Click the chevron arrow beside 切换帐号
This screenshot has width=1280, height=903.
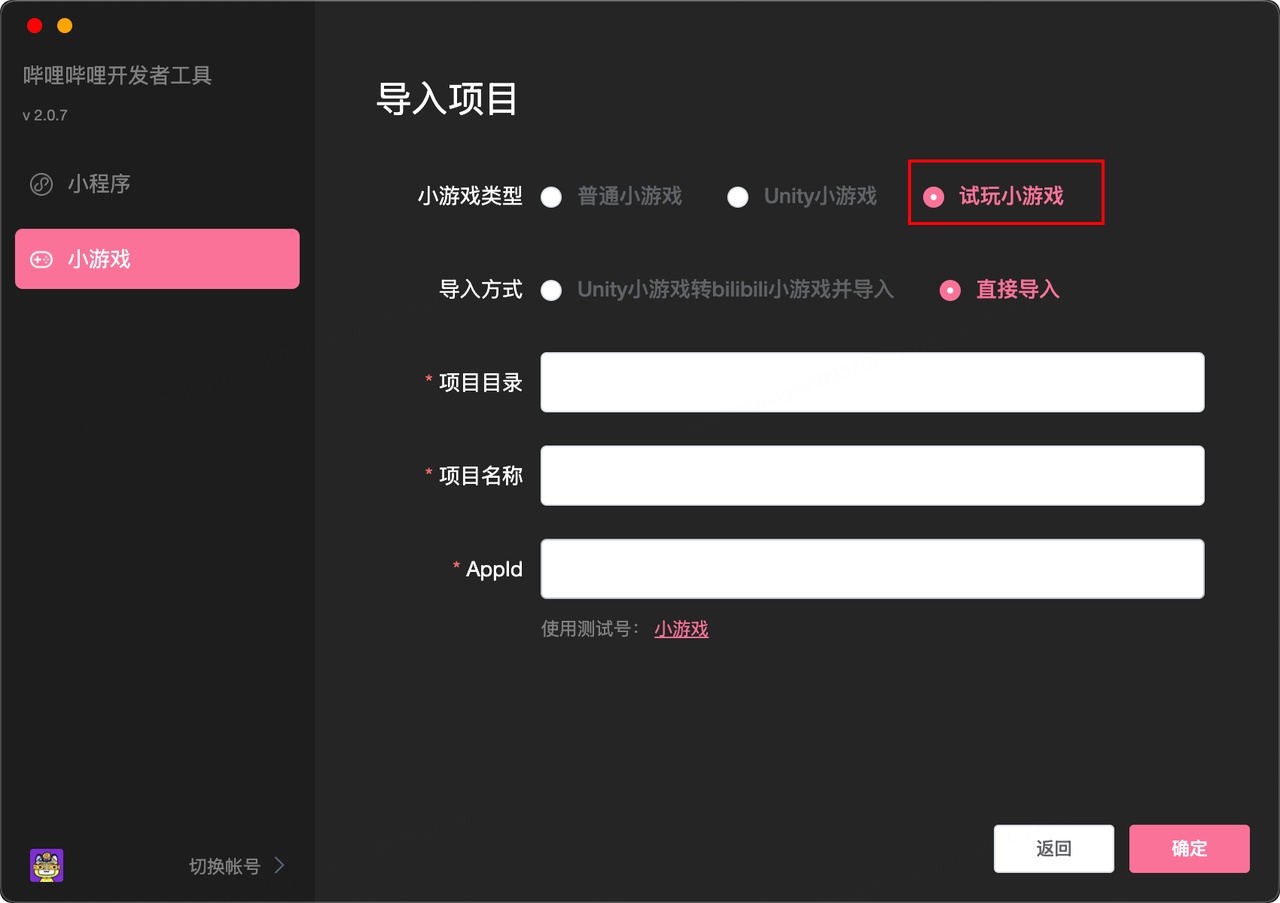coord(280,865)
